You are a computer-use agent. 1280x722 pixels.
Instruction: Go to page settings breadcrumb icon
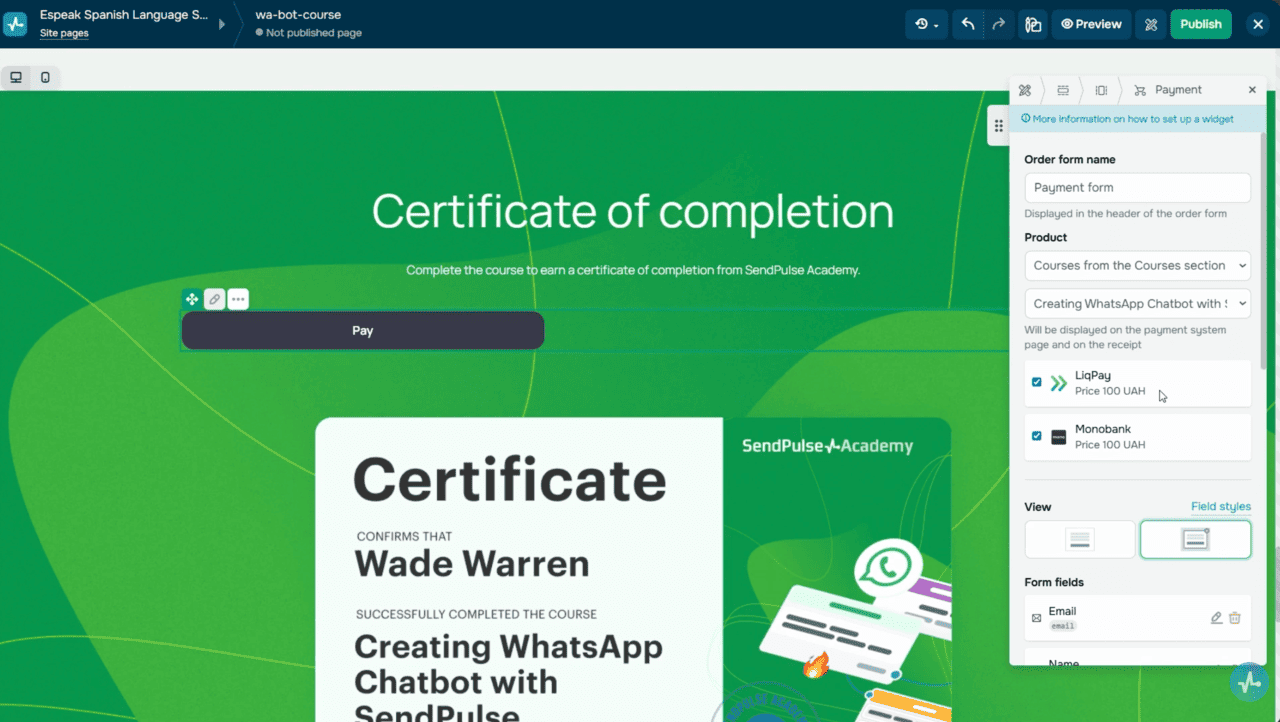[1025, 90]
